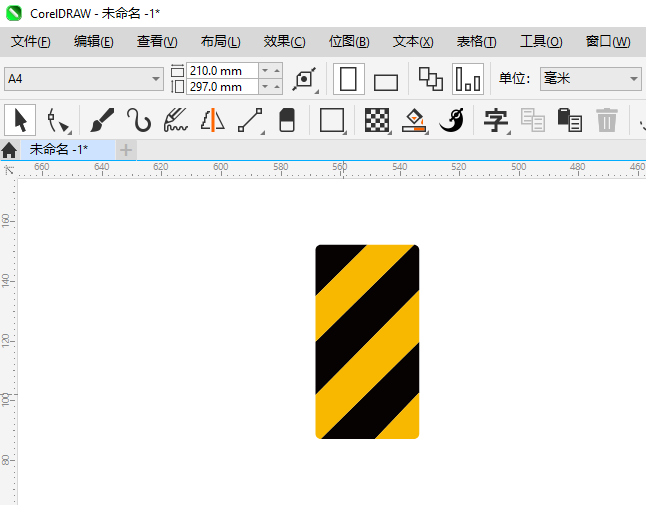
Task: Click the grayed Copy icon
Action: [533, 120]
